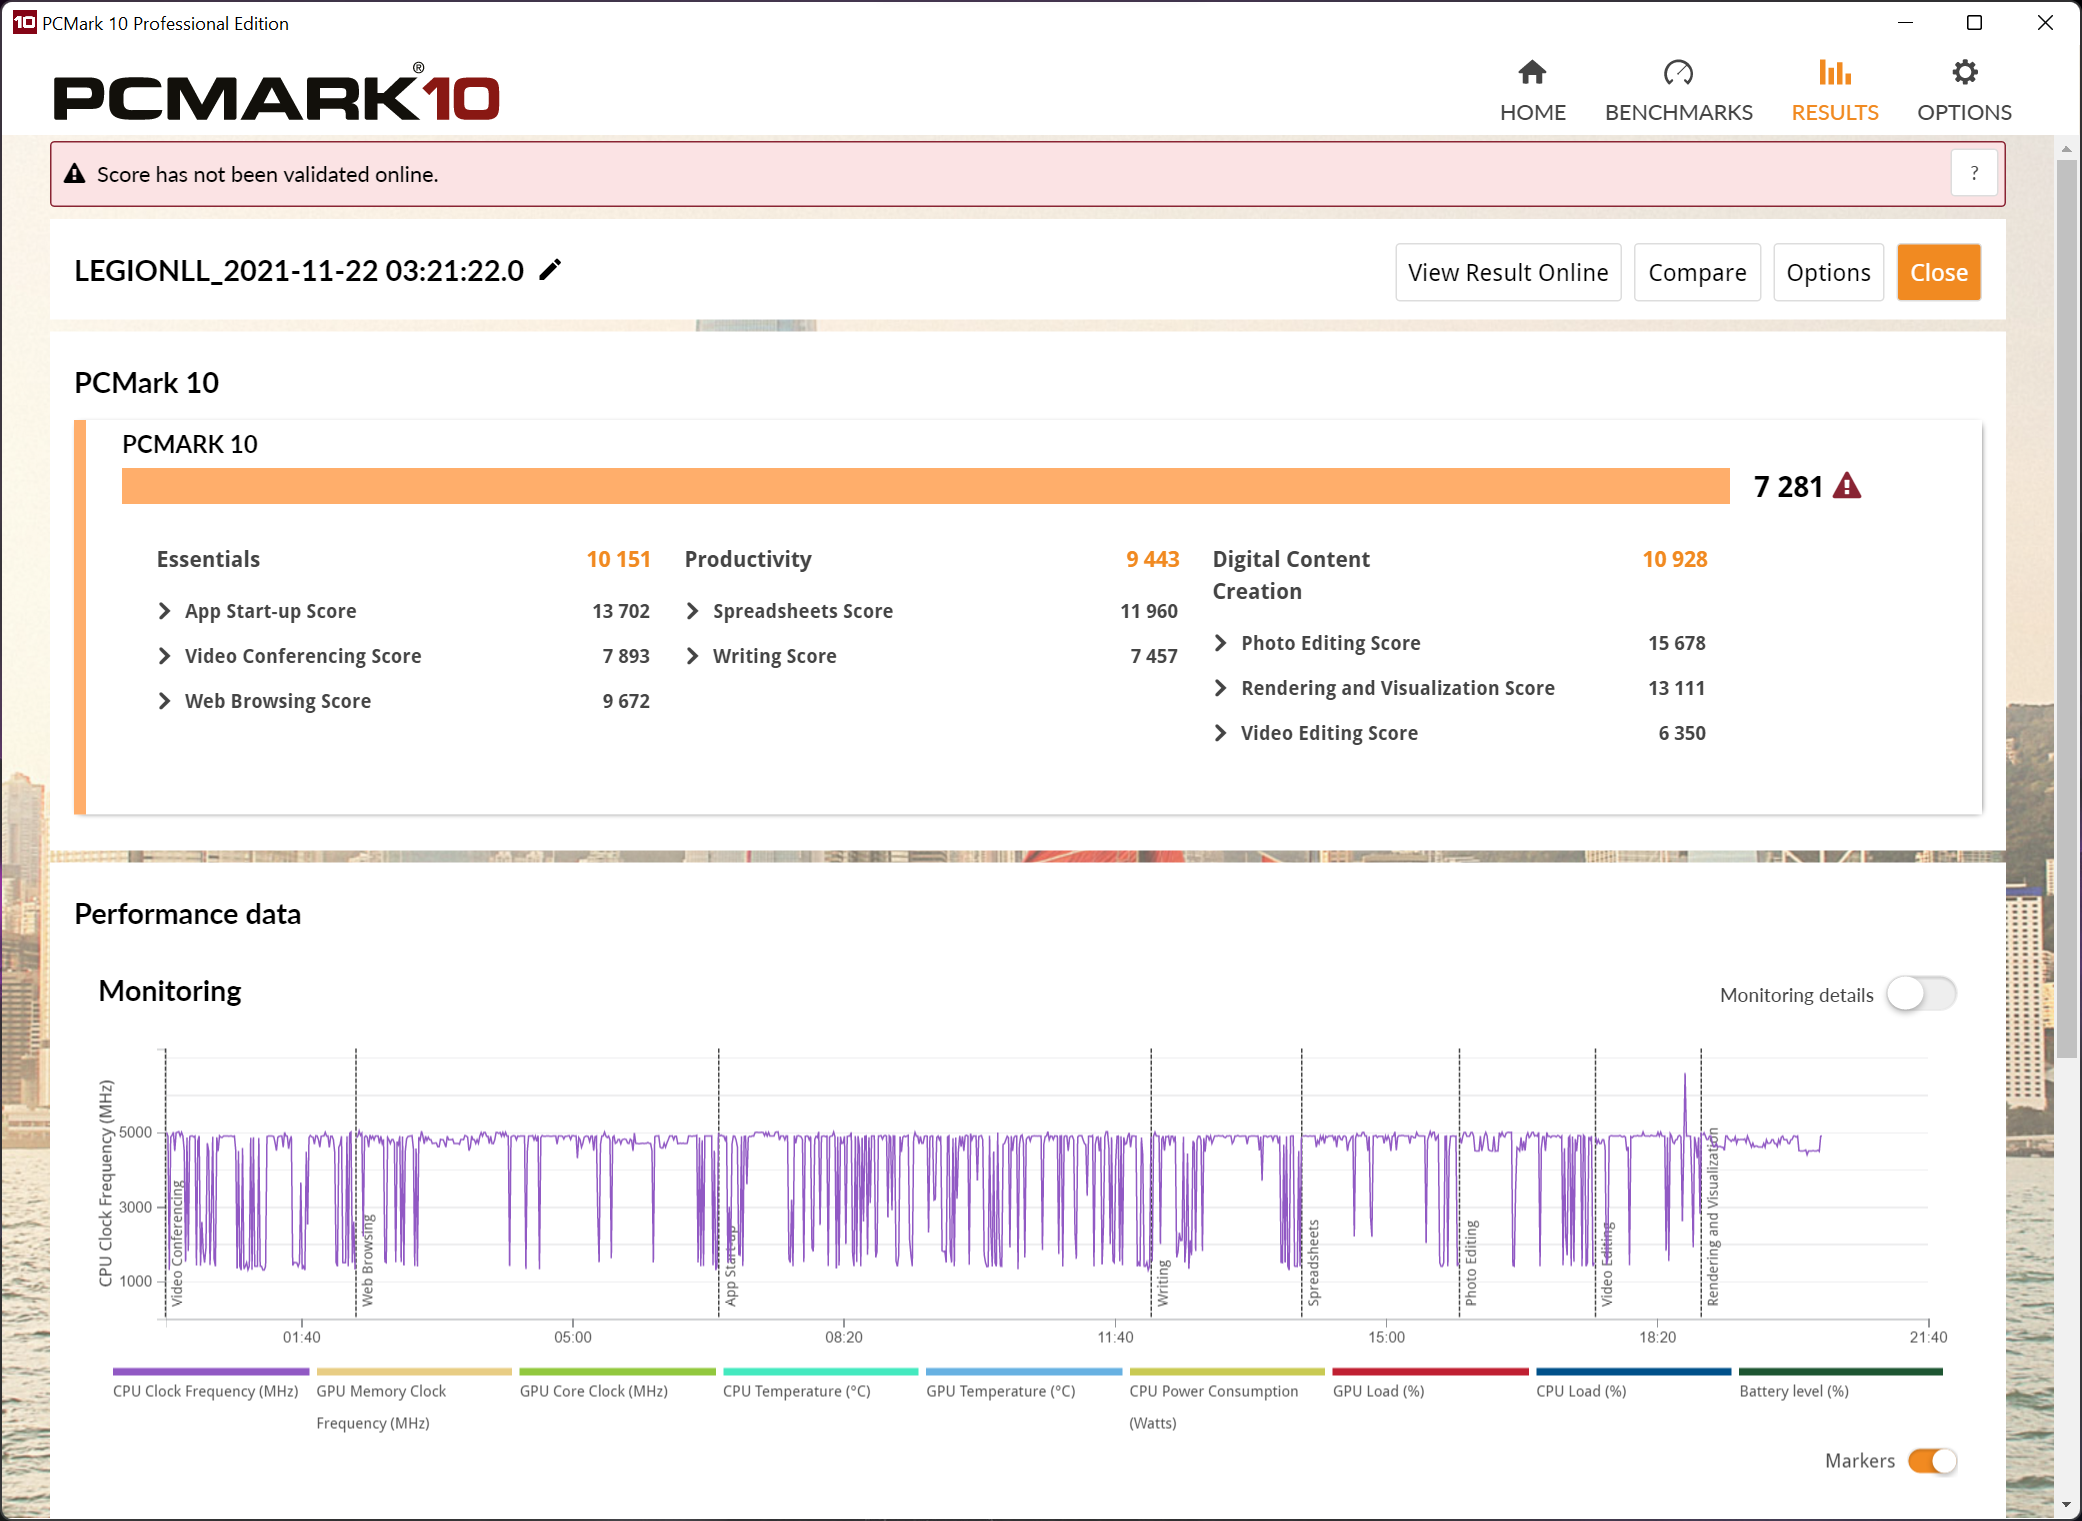Turn off the Markers toggle

pyautogui.click(x=1931, y=1461)
